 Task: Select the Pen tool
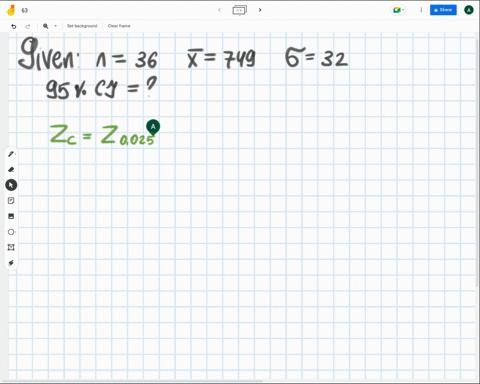point(11,154)
